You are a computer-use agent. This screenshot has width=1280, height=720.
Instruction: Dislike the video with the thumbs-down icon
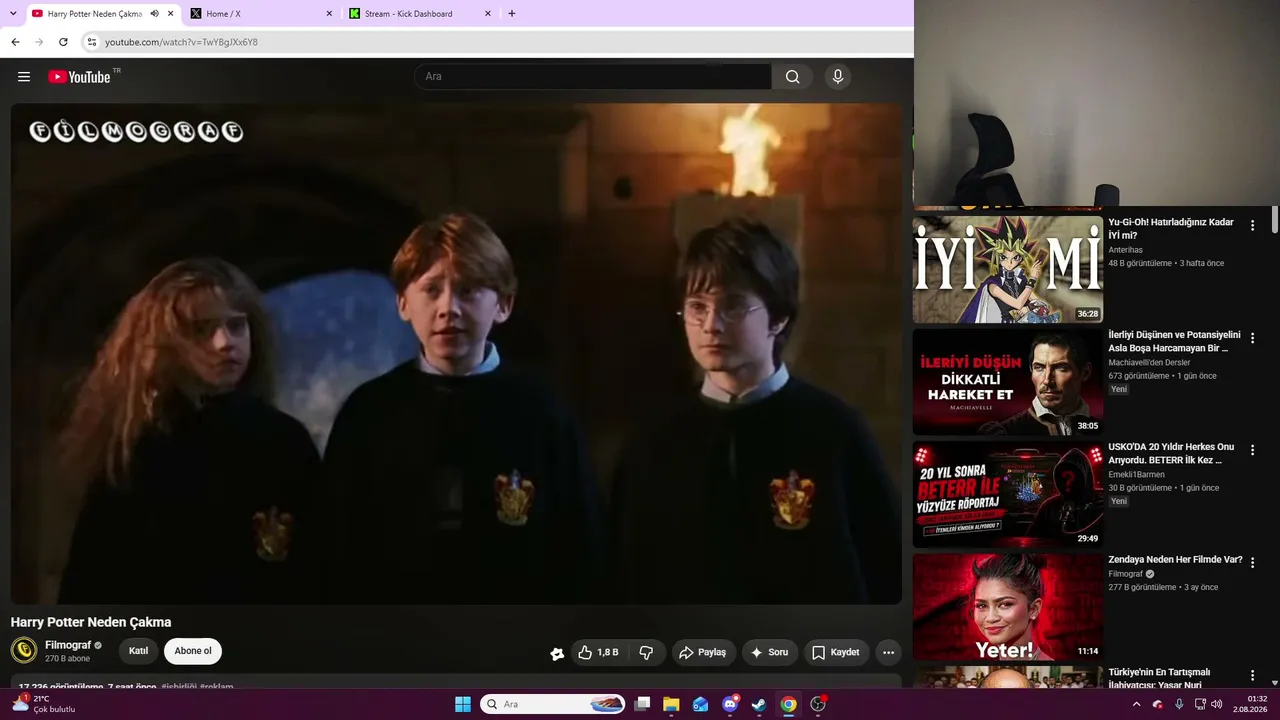pyautogui.click(x=646, y=652)
